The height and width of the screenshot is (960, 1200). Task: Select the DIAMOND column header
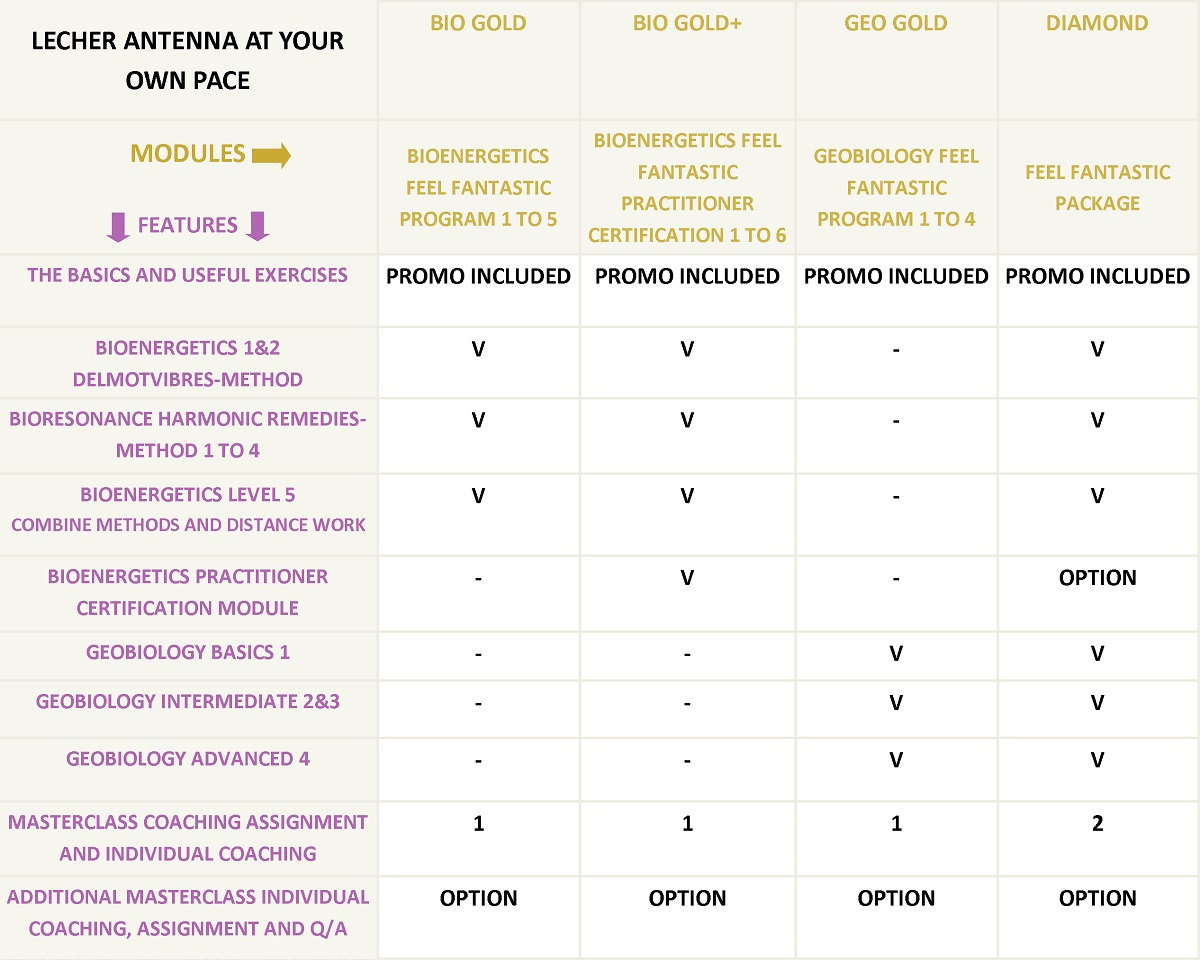pos(1097,23)
